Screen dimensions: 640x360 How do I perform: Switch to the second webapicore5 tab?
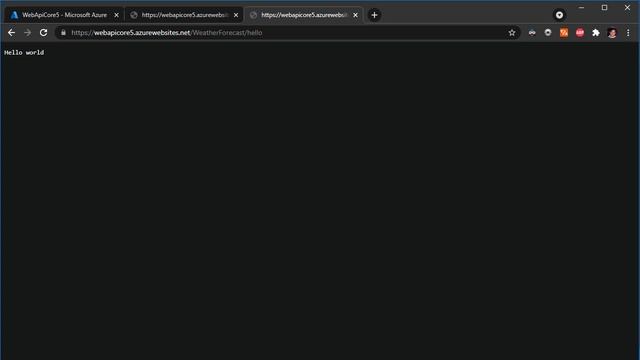tap(184, 15)
